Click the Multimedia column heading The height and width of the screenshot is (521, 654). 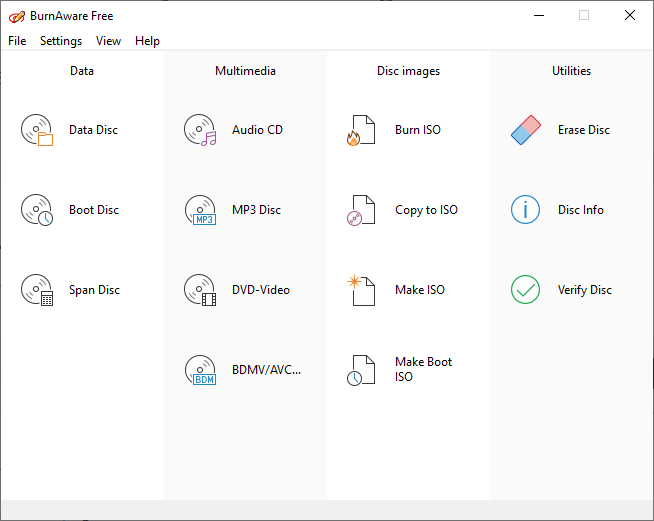[x=245, y=71]
